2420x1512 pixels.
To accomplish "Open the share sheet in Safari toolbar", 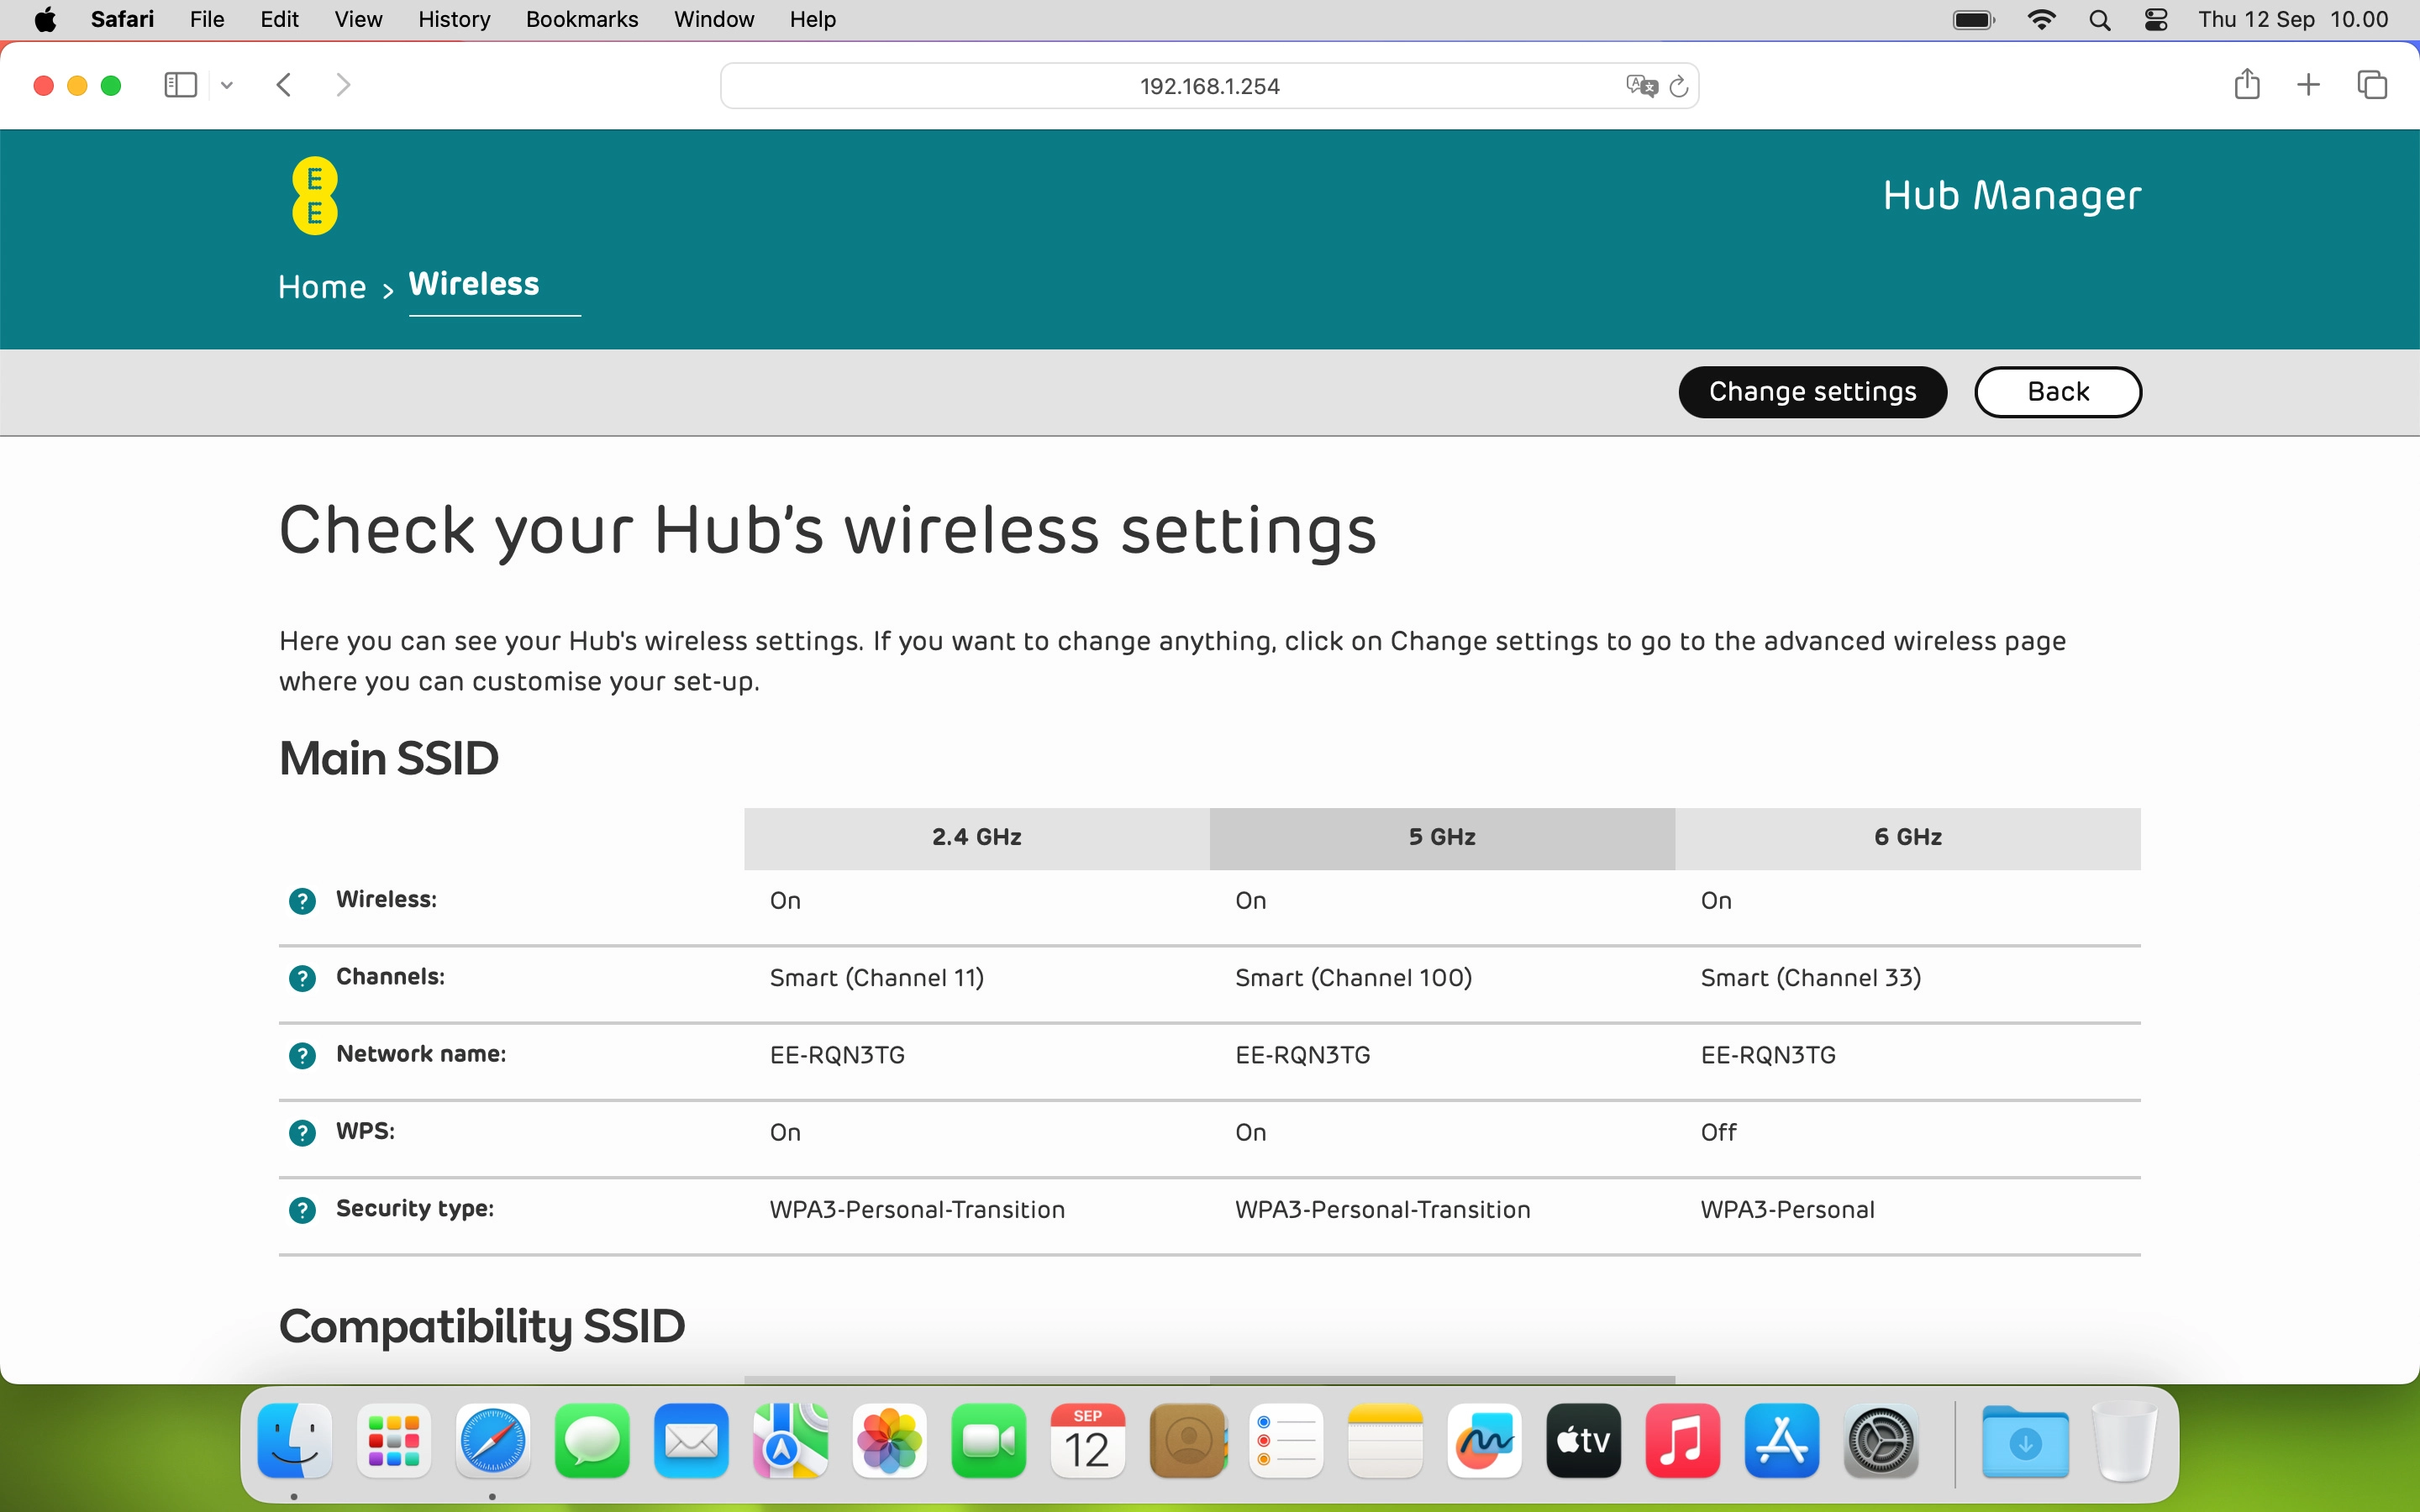I will coord(2246,85).
